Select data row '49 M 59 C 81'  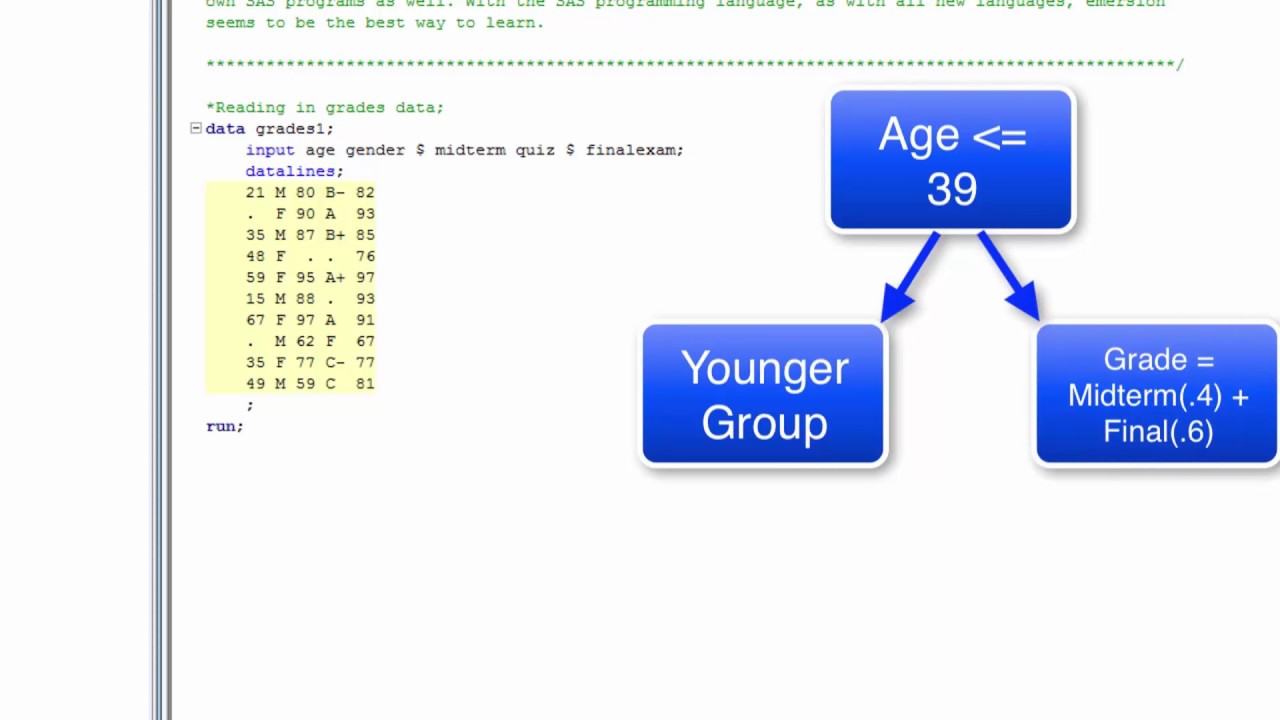click(310, 384)
